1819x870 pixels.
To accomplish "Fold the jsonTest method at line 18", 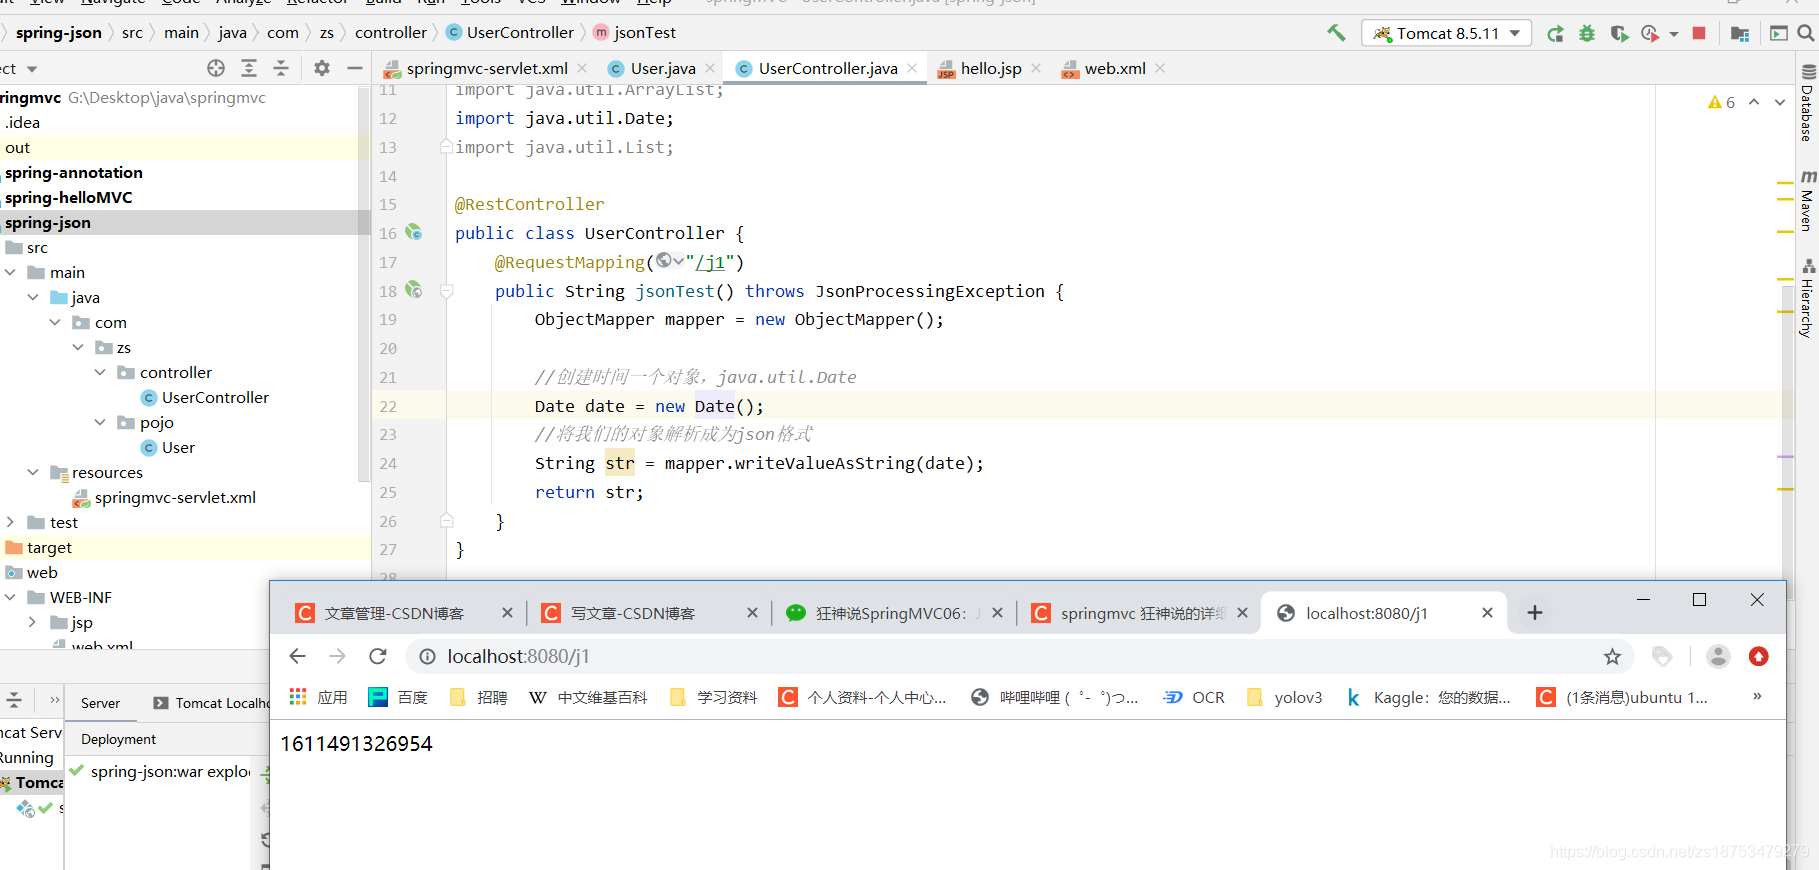I will tap(447, 291).
